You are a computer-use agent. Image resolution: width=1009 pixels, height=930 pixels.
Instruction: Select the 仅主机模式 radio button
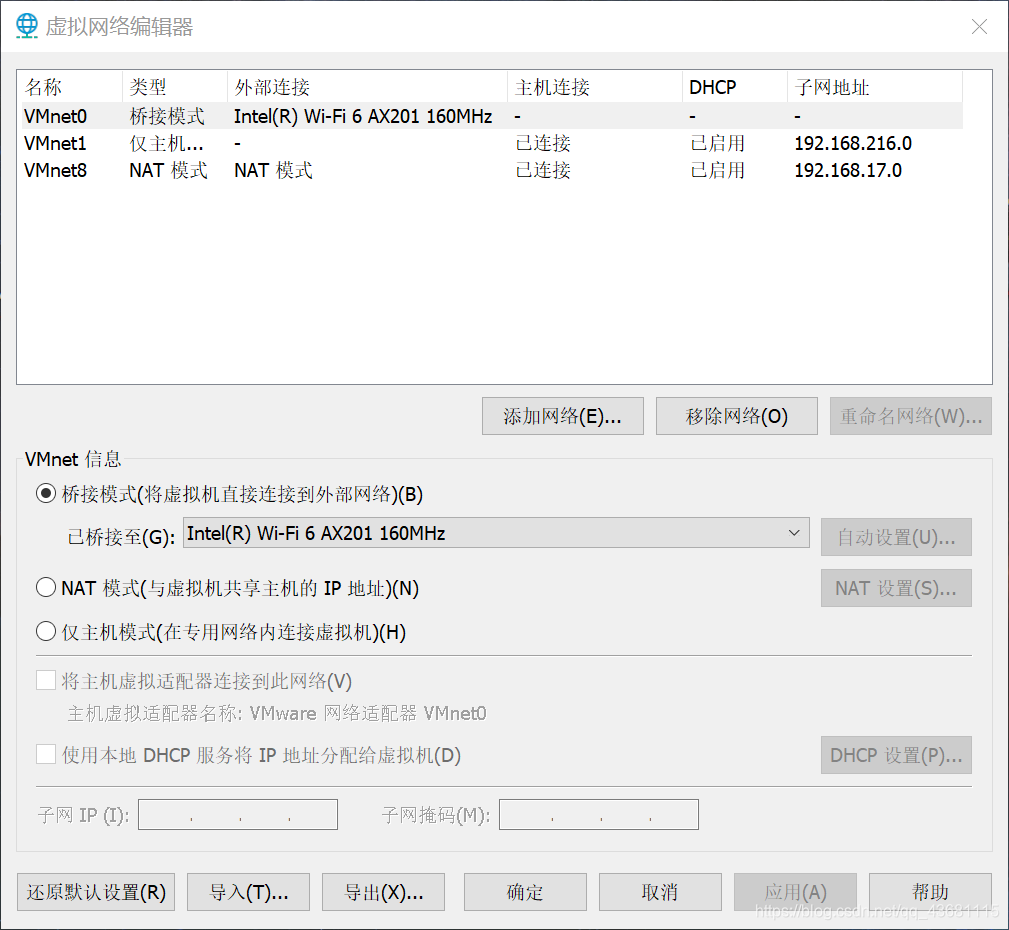pos(46,631)
